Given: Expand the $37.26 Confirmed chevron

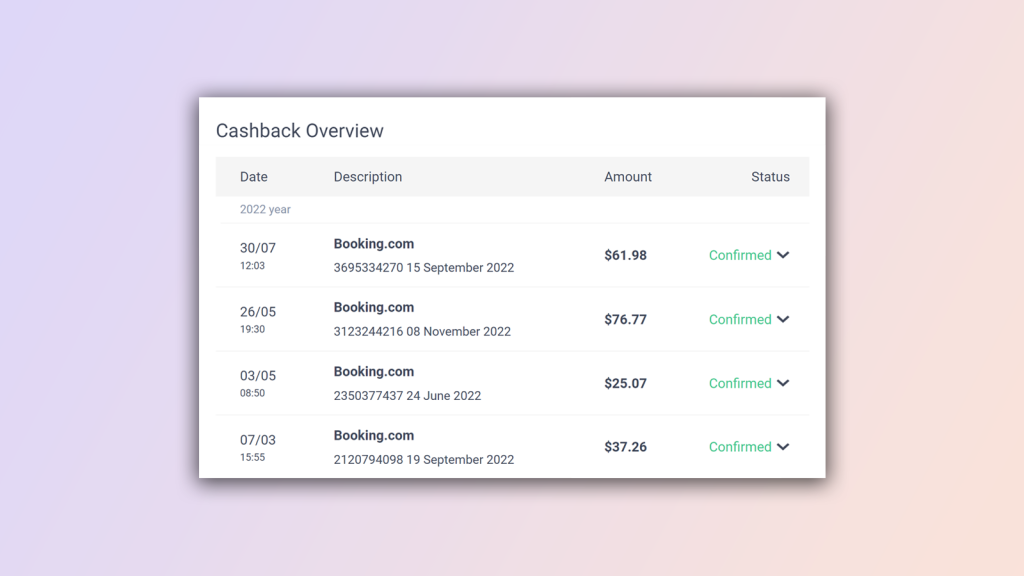Looking at the screenshot, I should click(x=783, y=447).
